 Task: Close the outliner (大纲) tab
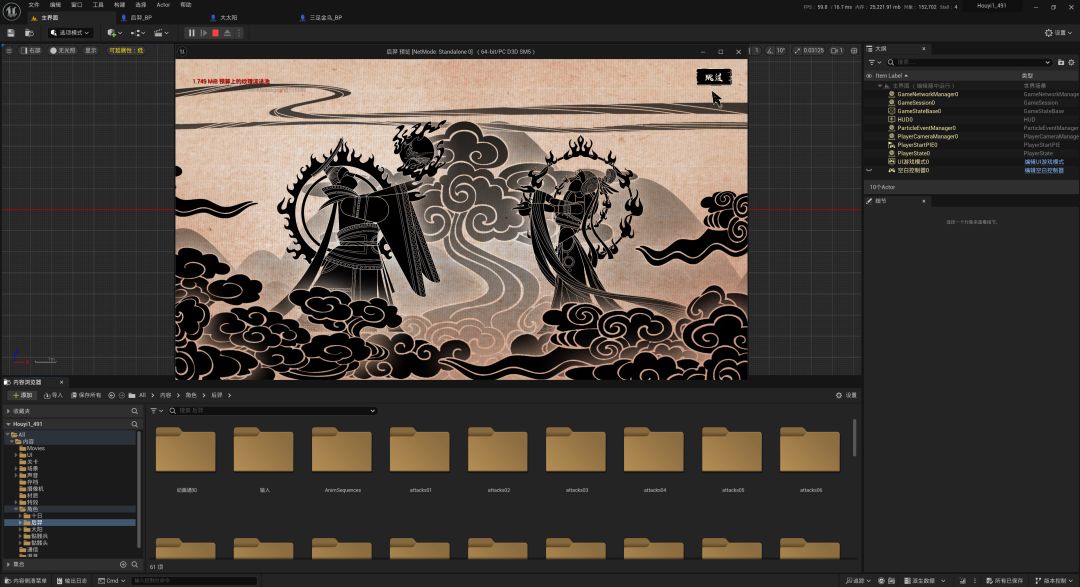point(924,49)
